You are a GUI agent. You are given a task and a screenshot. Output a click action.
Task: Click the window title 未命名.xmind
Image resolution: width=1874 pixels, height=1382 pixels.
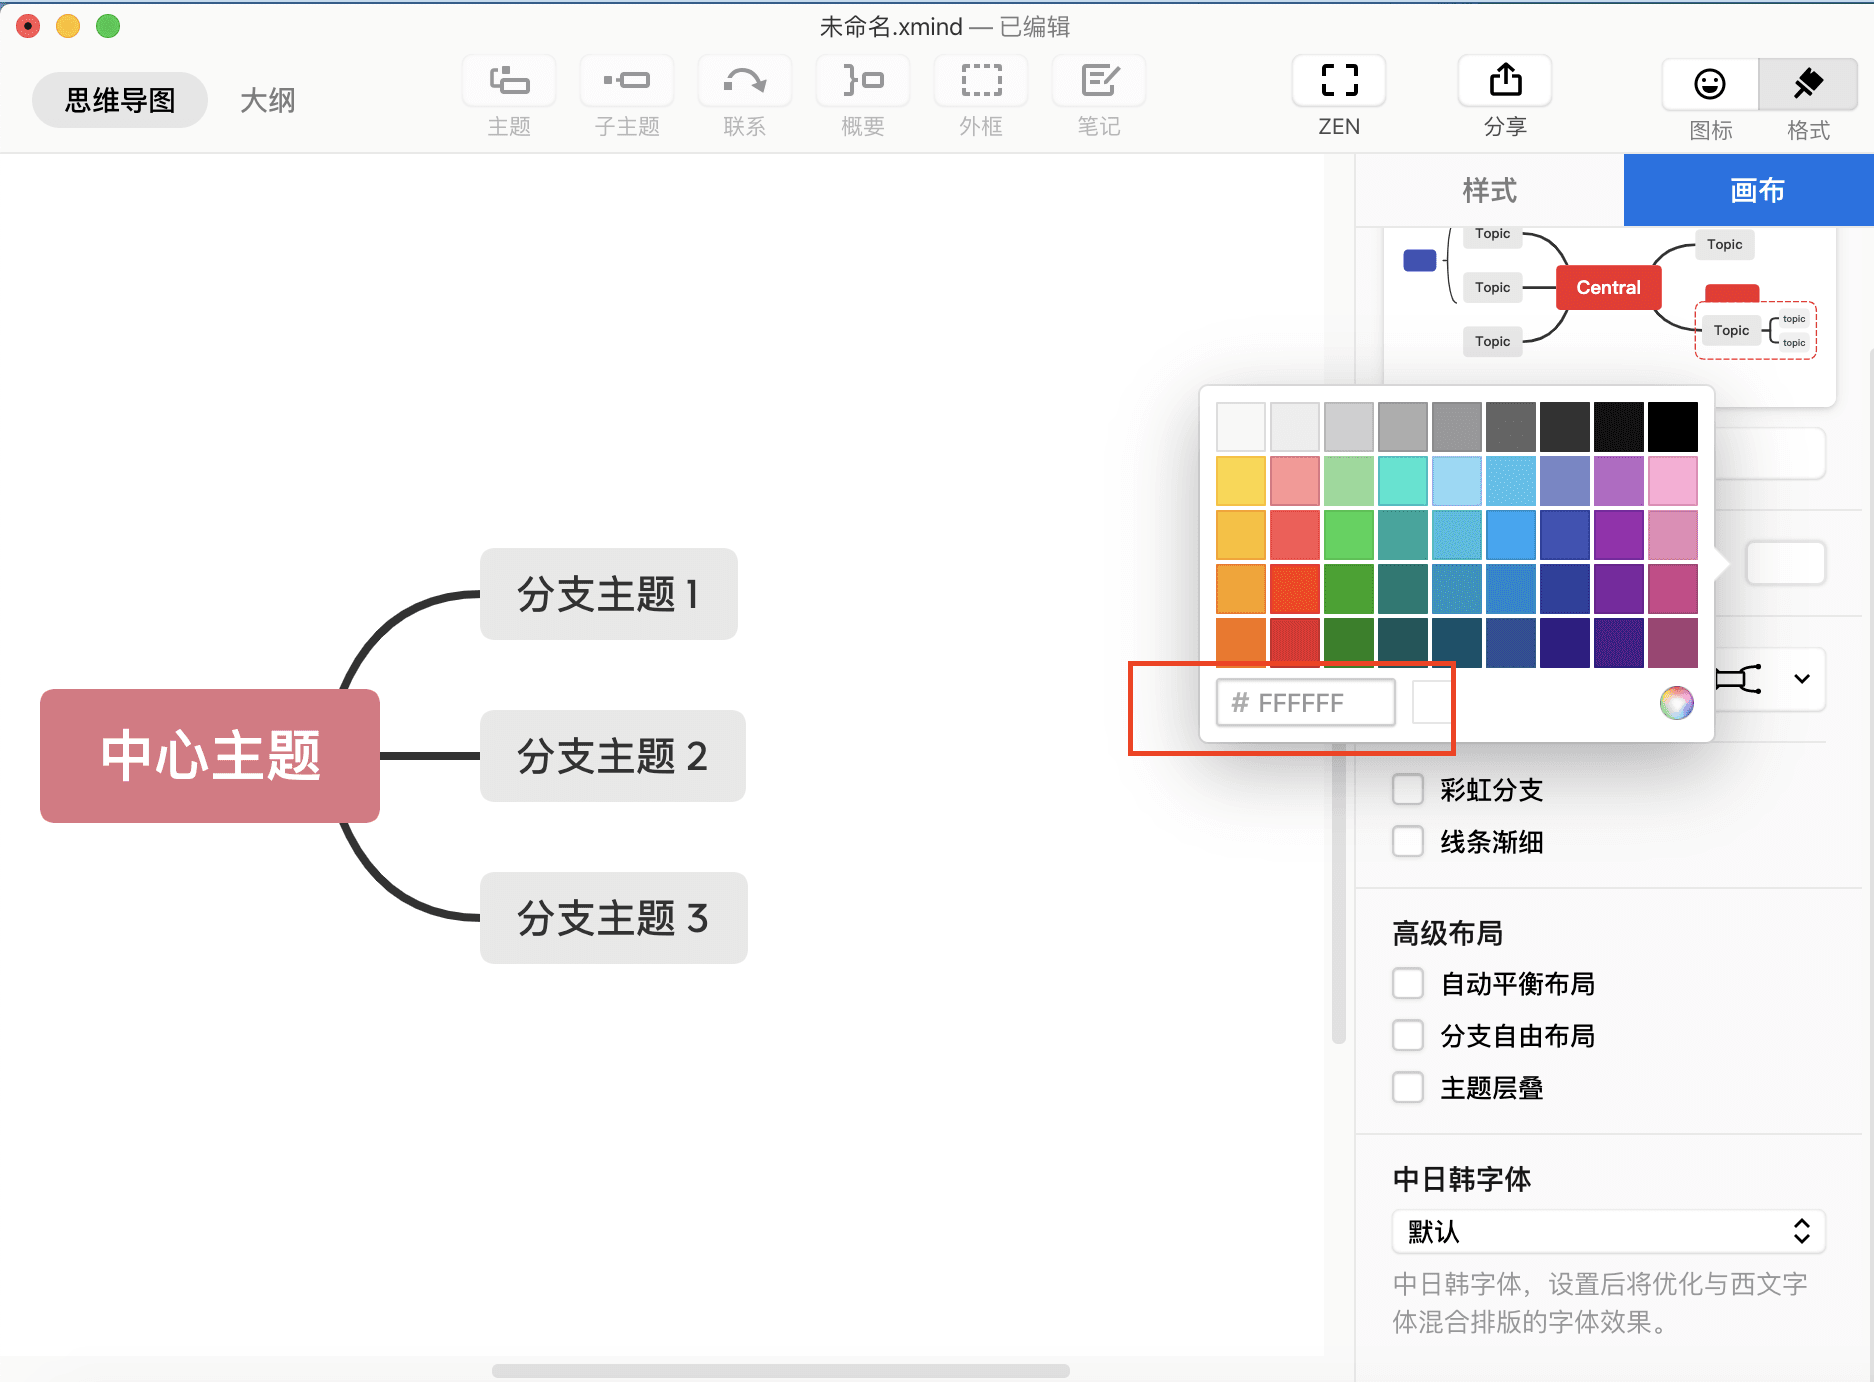coord(891,26)
